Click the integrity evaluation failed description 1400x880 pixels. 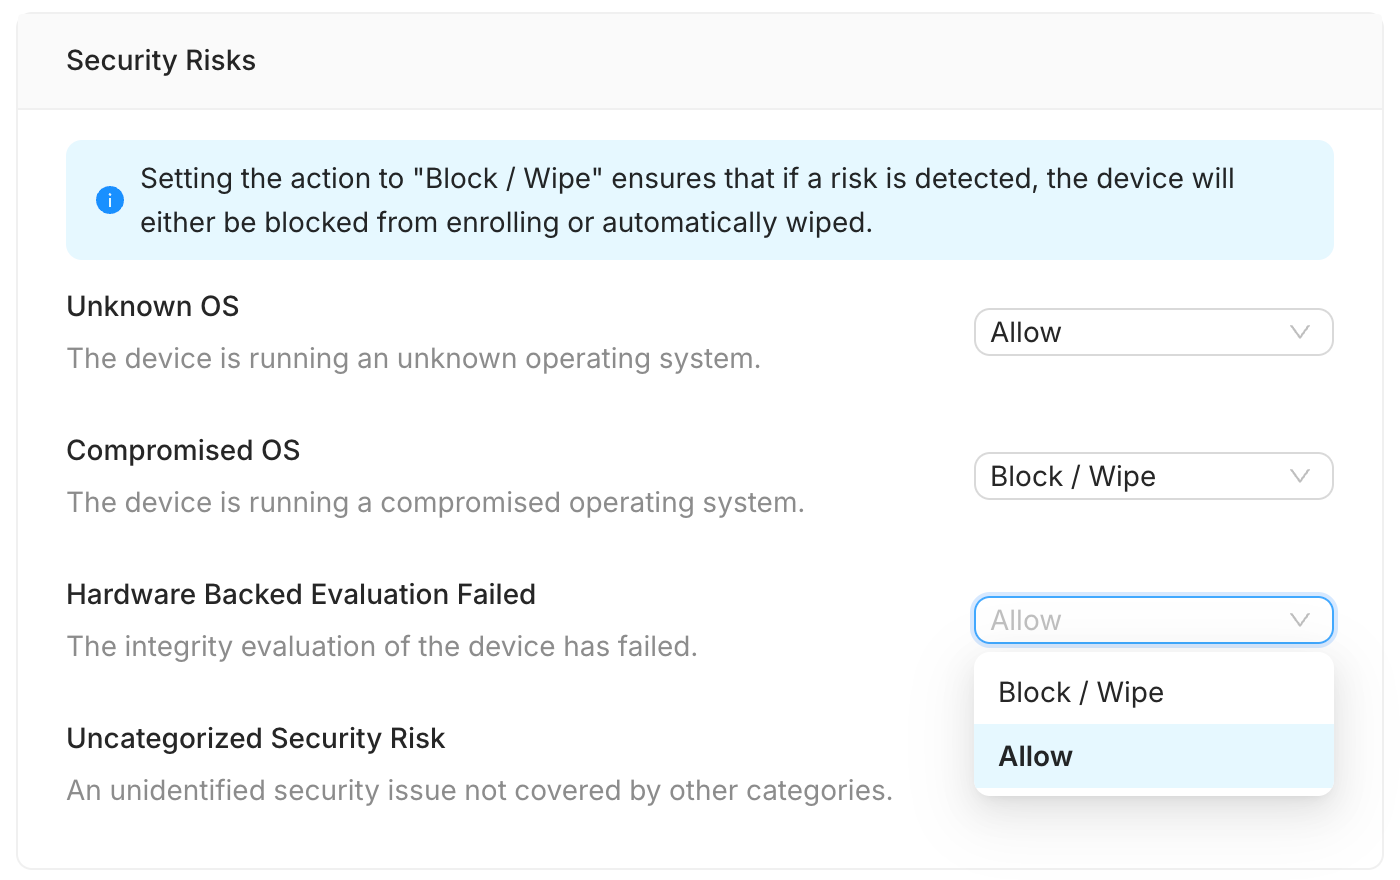pos(382,646)
